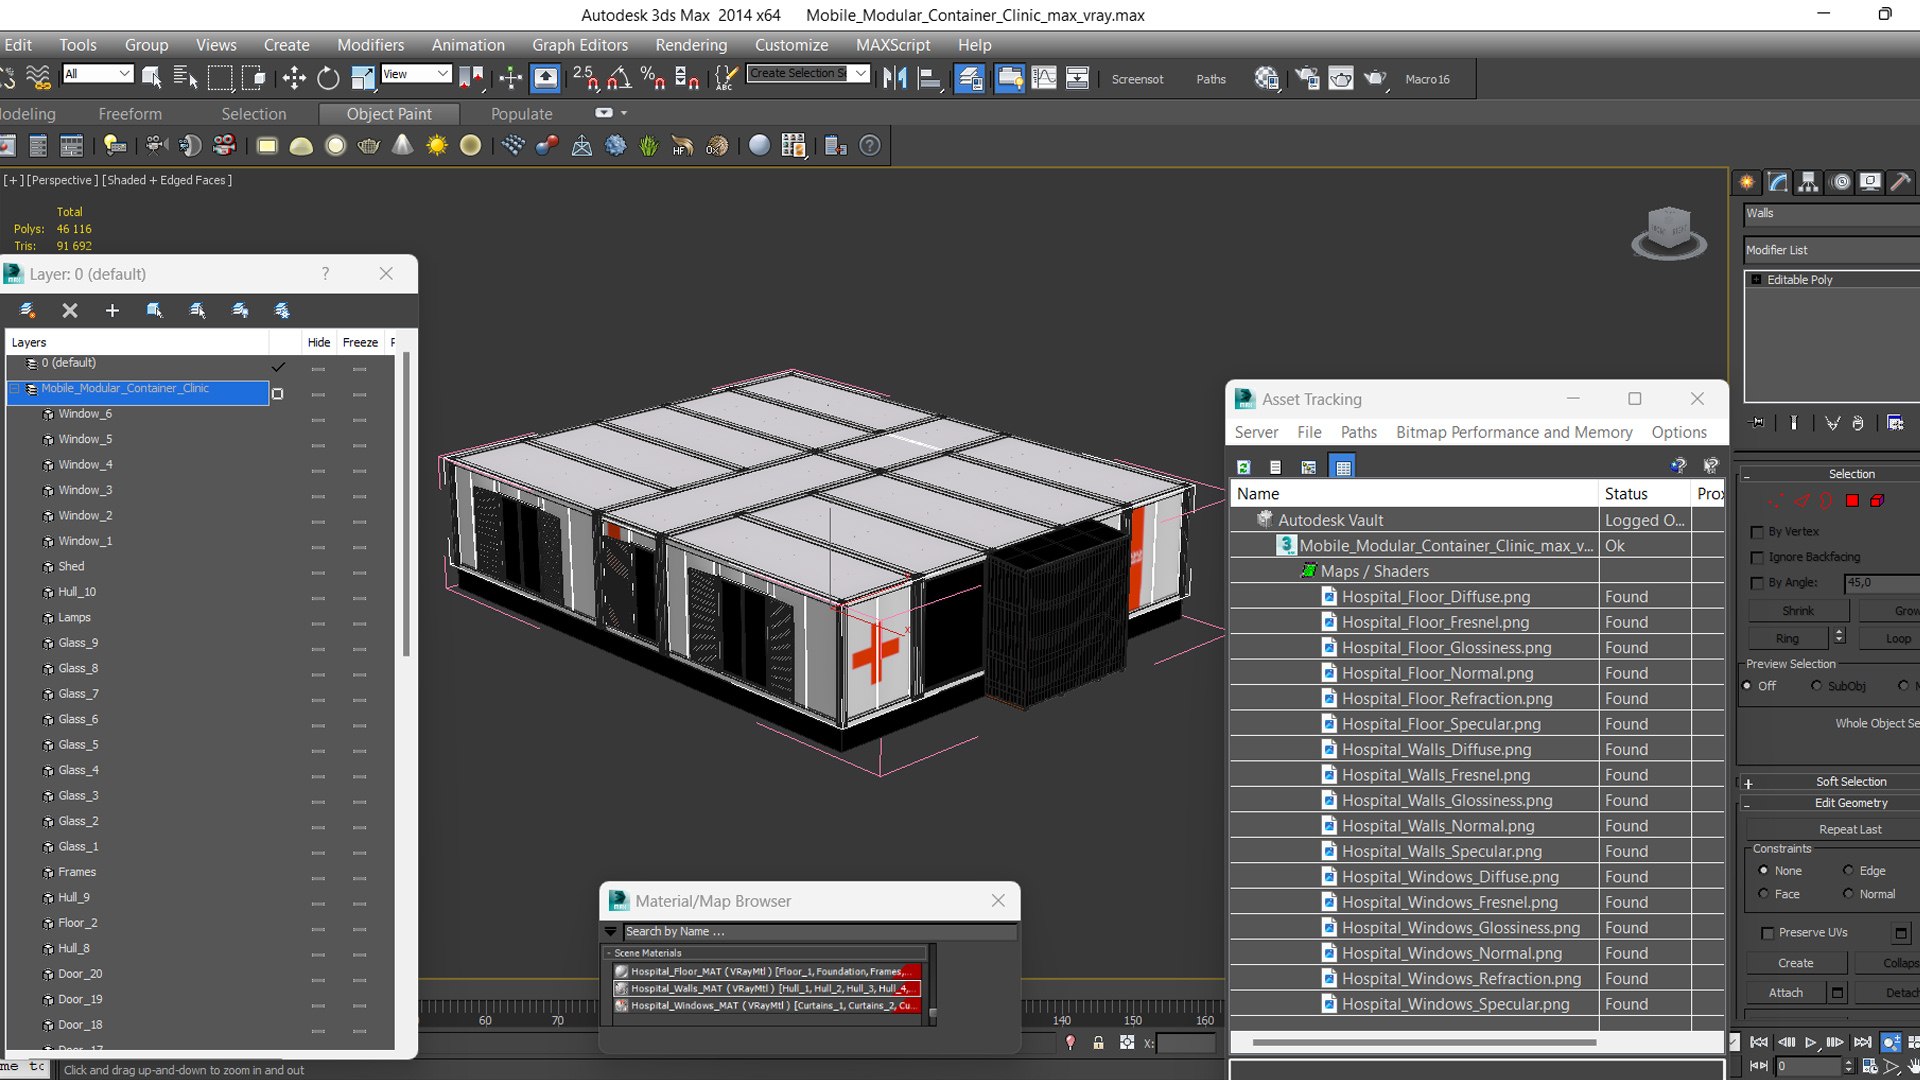Select the Rotate transform tool
The height and width of the screenshot is (1080, 1920).
point(328,78)
